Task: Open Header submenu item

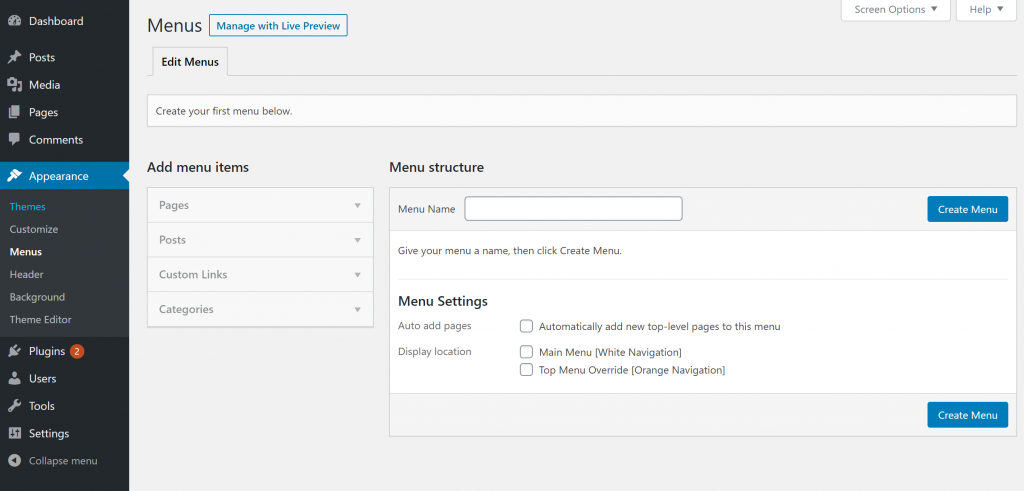Action: click(27, 274)
